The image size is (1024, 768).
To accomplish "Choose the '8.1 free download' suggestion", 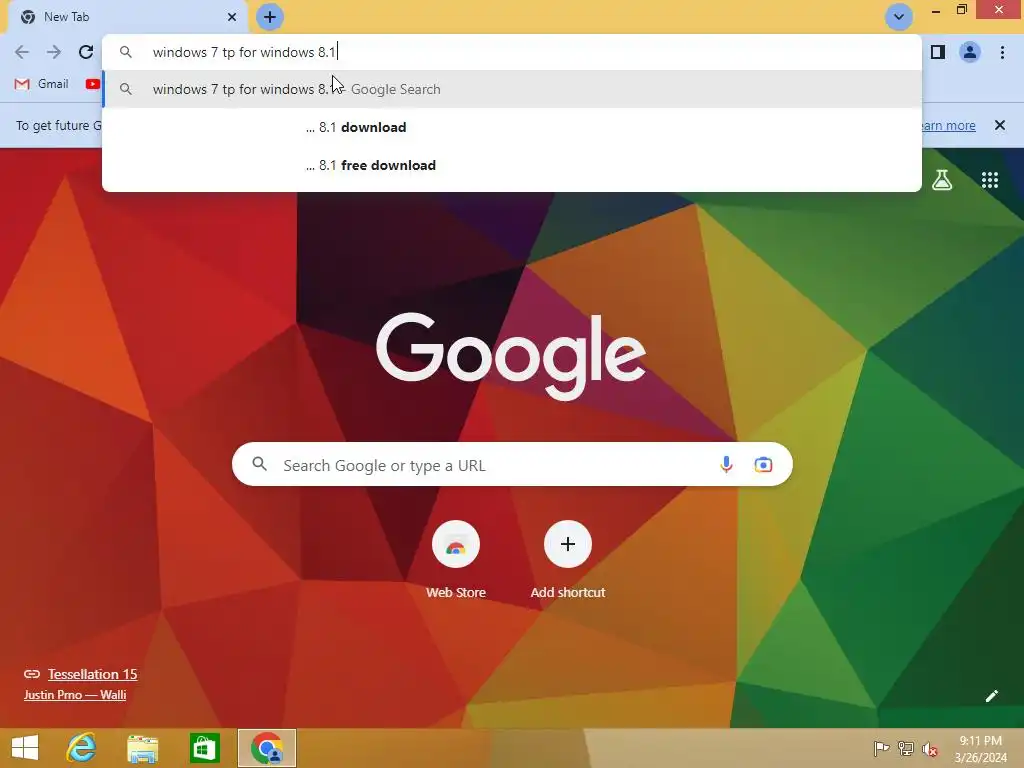I will [512, 165].
